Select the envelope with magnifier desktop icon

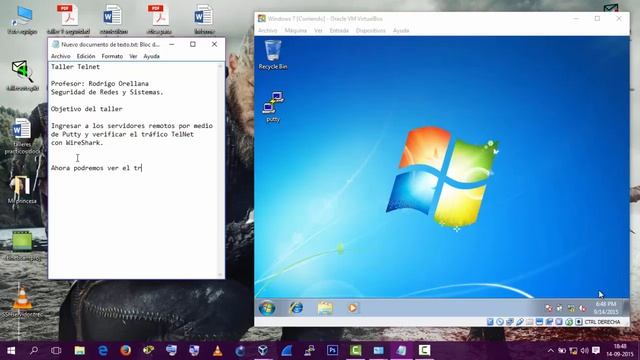[x=22, y=75]
